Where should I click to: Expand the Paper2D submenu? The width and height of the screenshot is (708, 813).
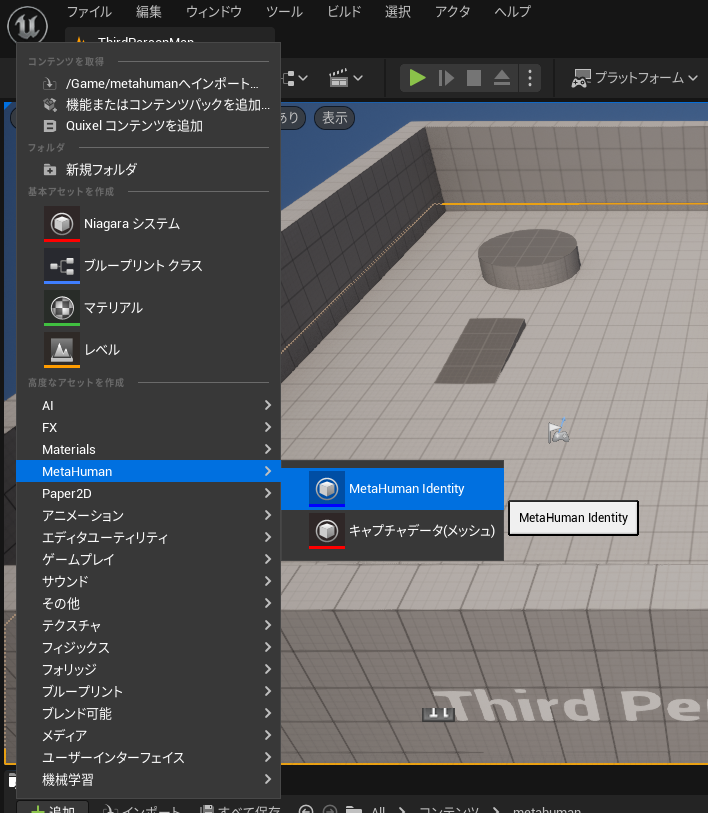click(x=148, y=493)
